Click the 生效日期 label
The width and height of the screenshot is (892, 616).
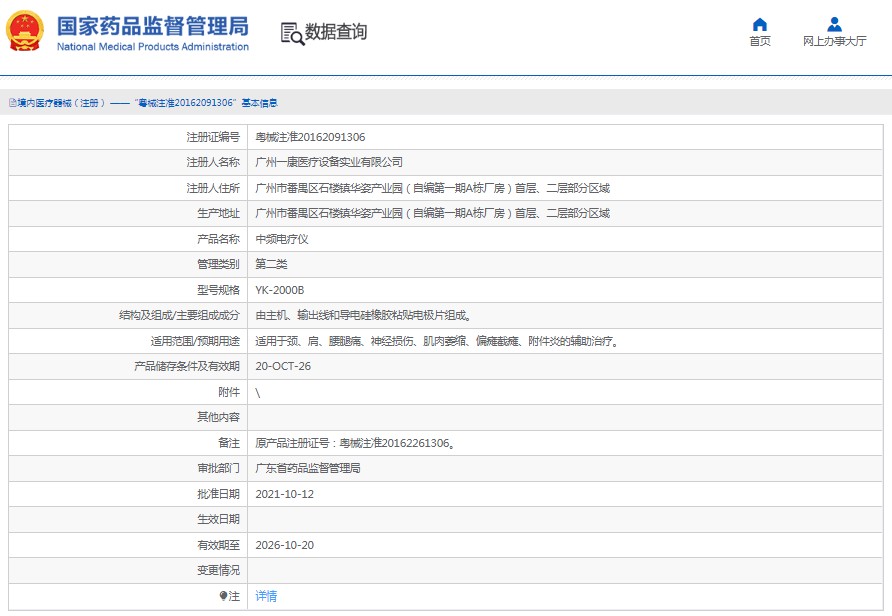pyautogui.click(x=218, y=519)
